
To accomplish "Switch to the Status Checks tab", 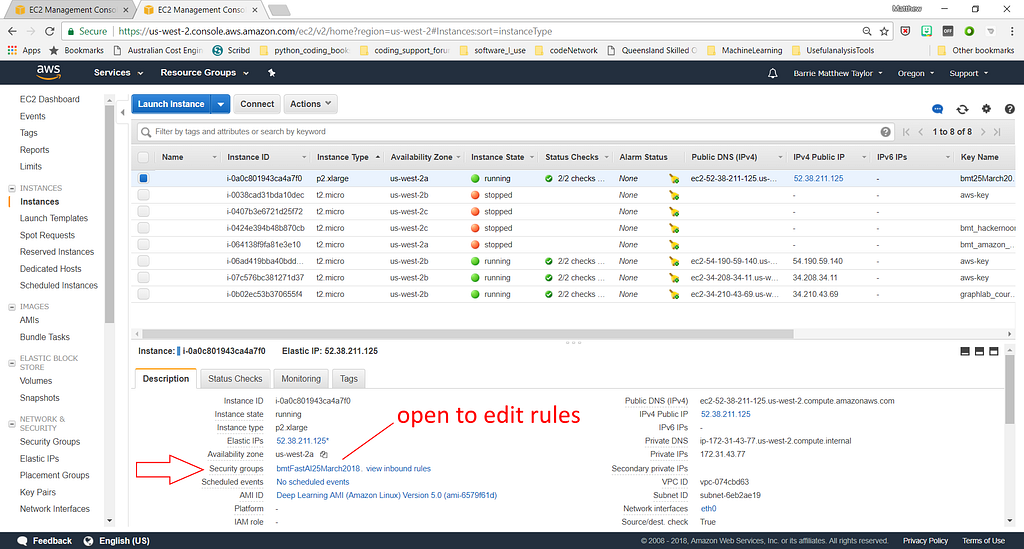I will click(x=235, y=379).
